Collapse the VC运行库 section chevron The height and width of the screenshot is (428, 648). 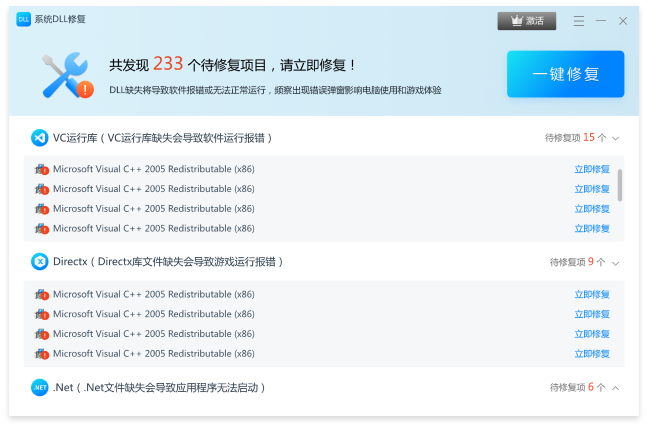(616, 138)
